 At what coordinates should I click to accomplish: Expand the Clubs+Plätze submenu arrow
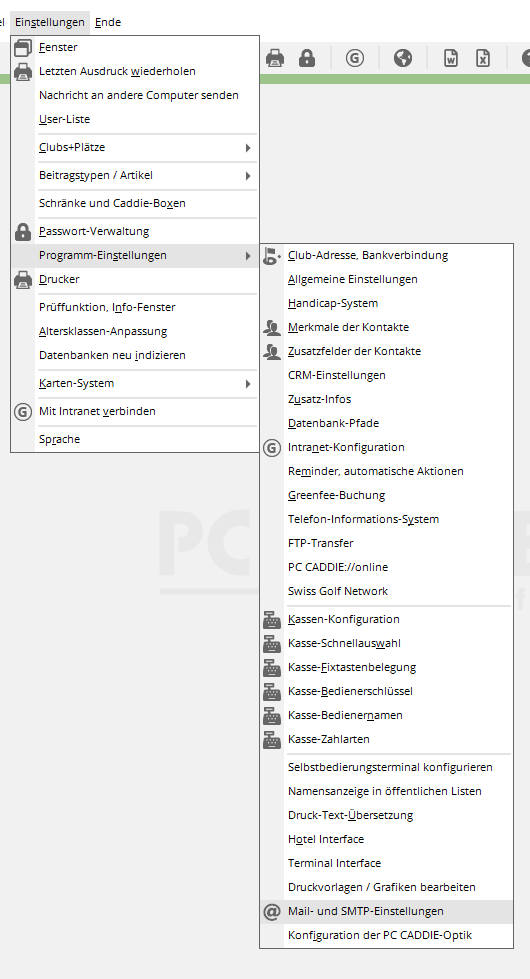tap(248, 148)
